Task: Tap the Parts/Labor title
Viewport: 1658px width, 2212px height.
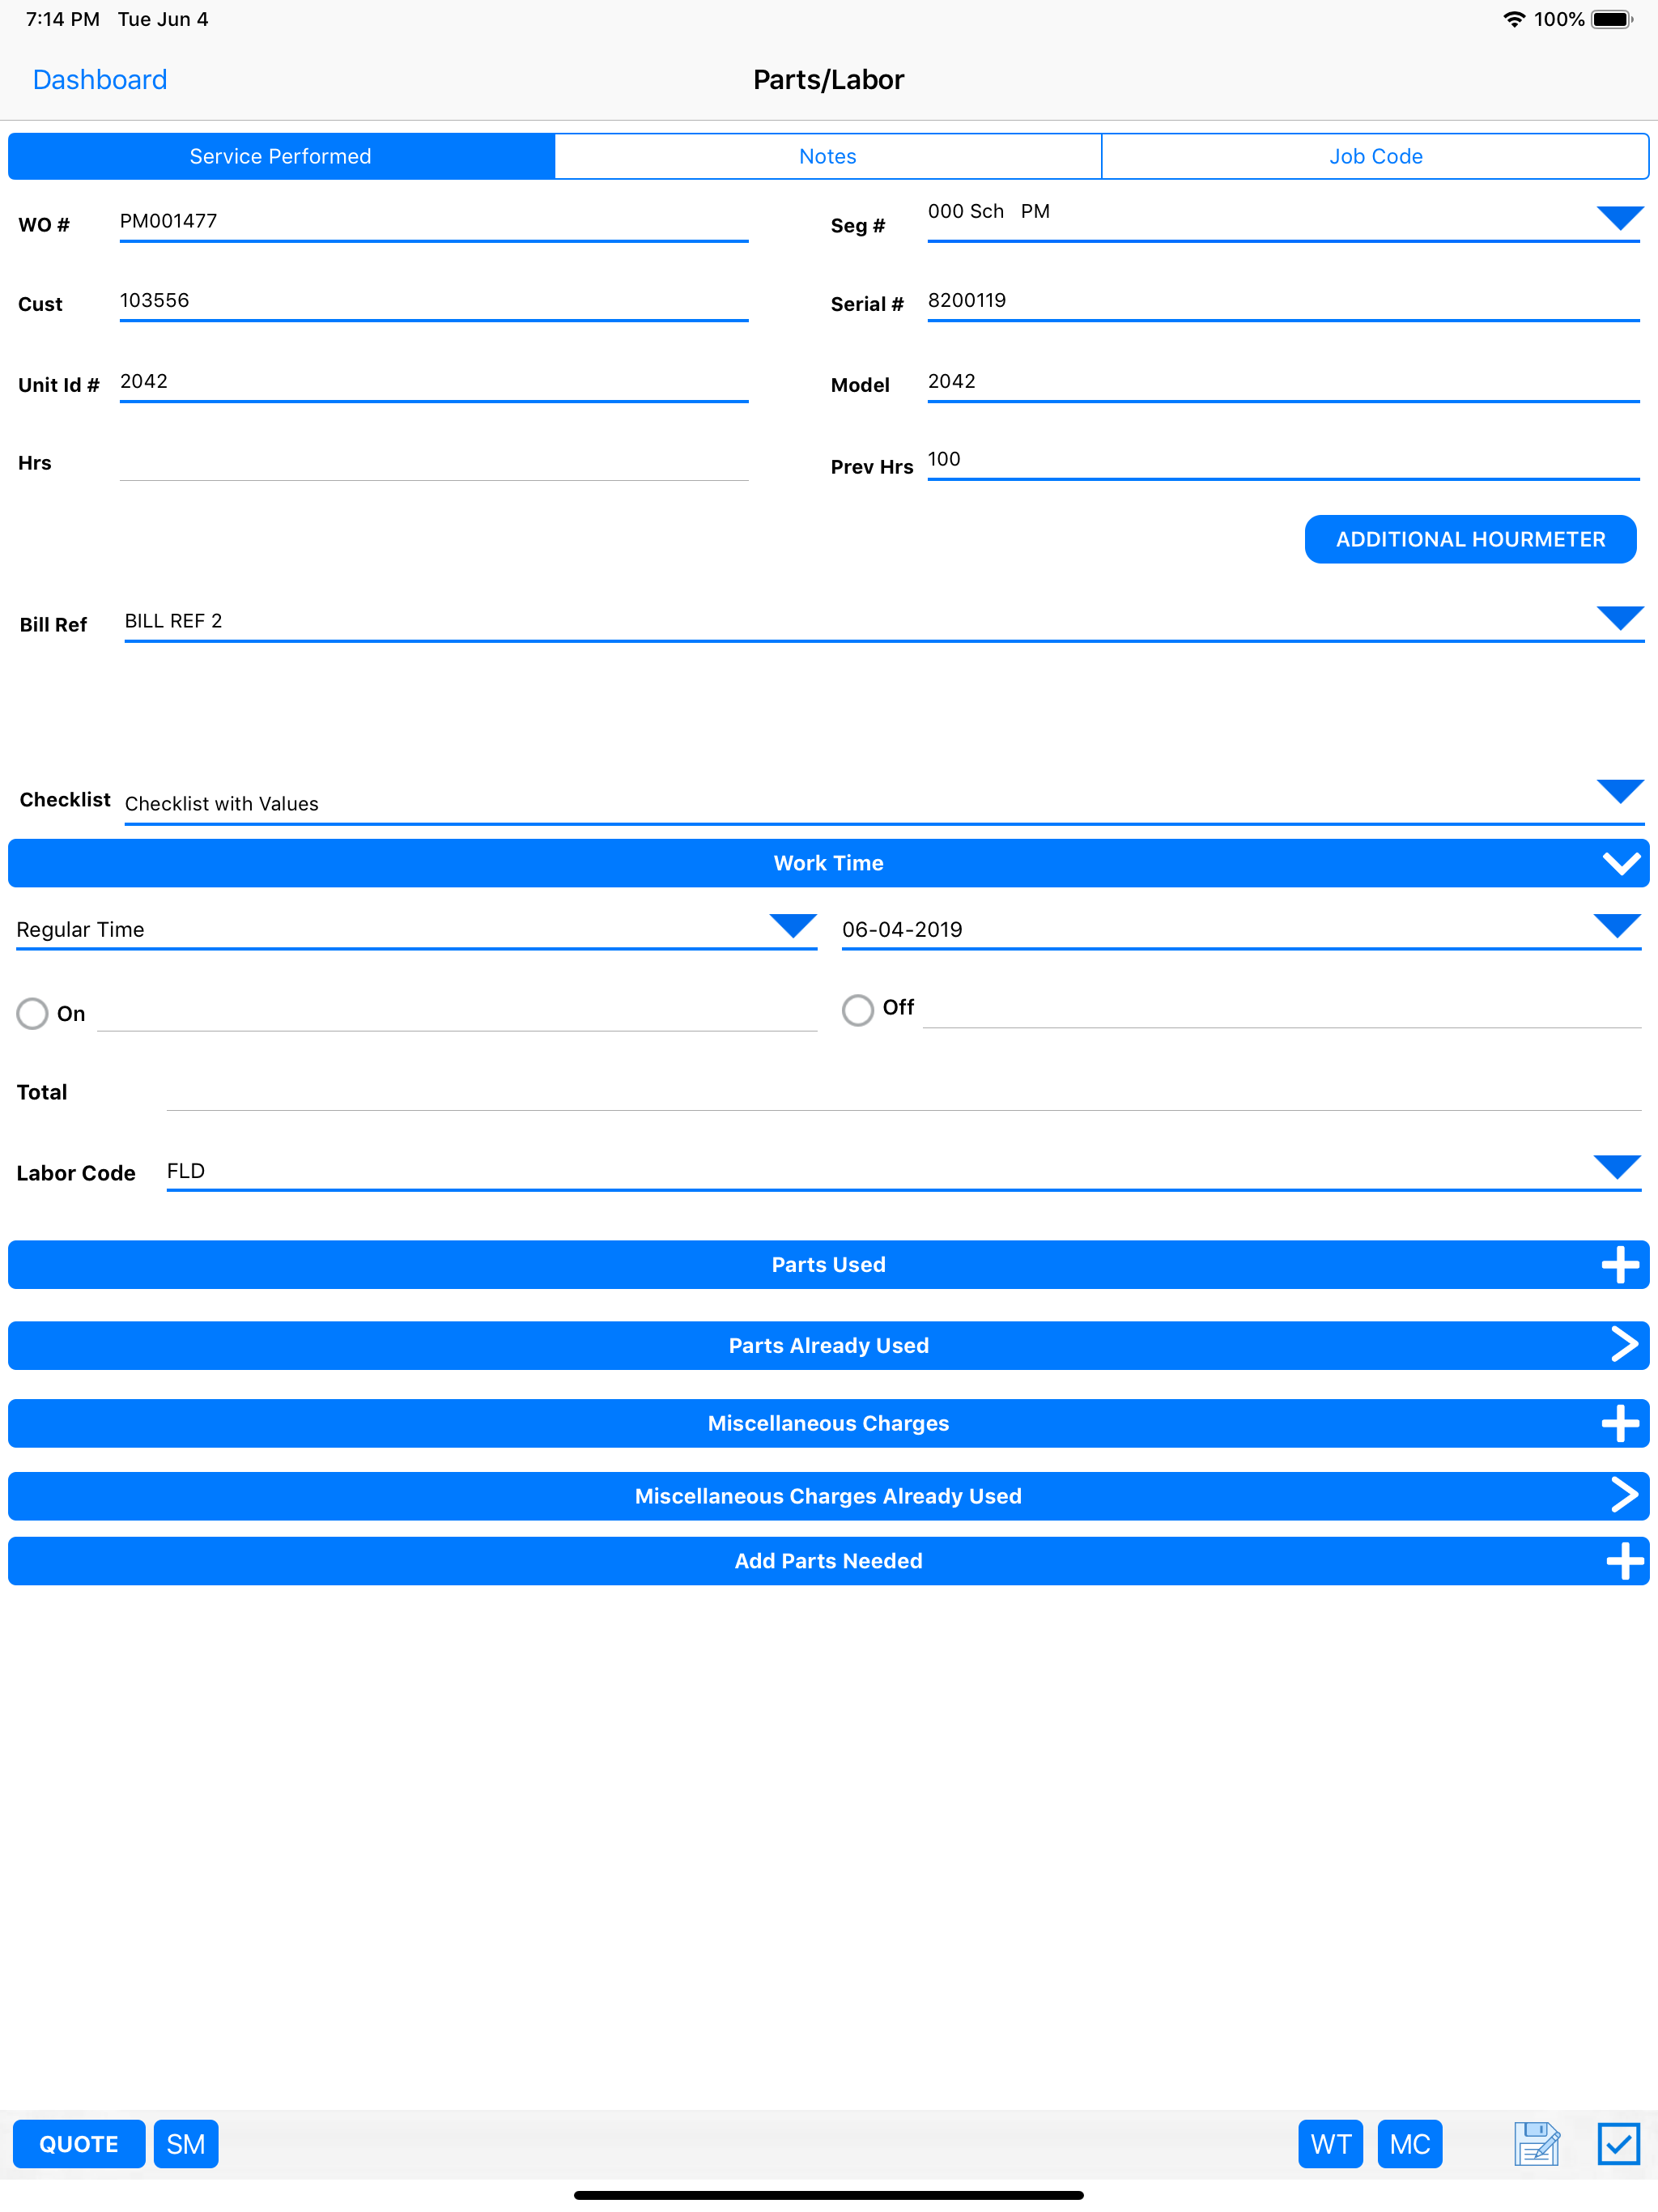Action: coord(828,80)
